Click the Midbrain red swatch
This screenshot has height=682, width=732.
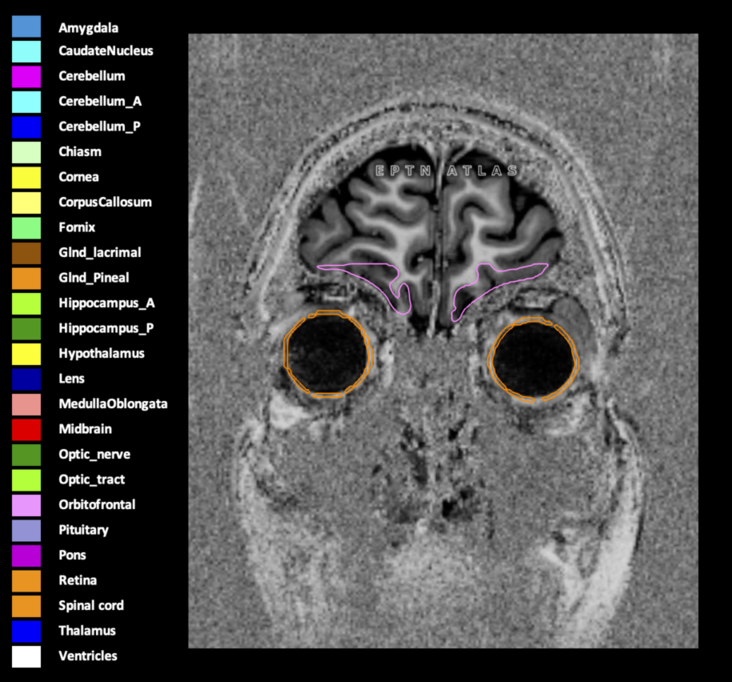coord(26,430)
